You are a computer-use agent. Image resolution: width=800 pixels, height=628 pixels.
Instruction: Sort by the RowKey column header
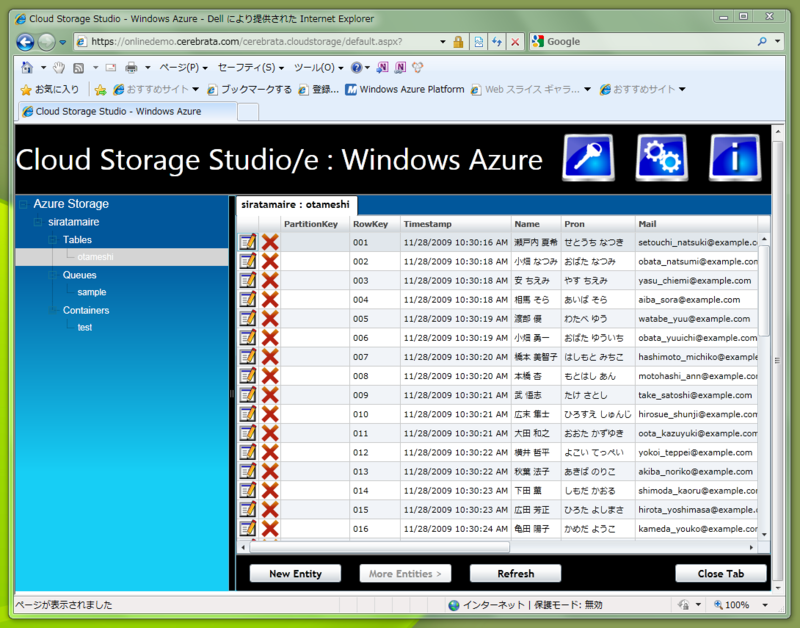(x=374, y=224)
